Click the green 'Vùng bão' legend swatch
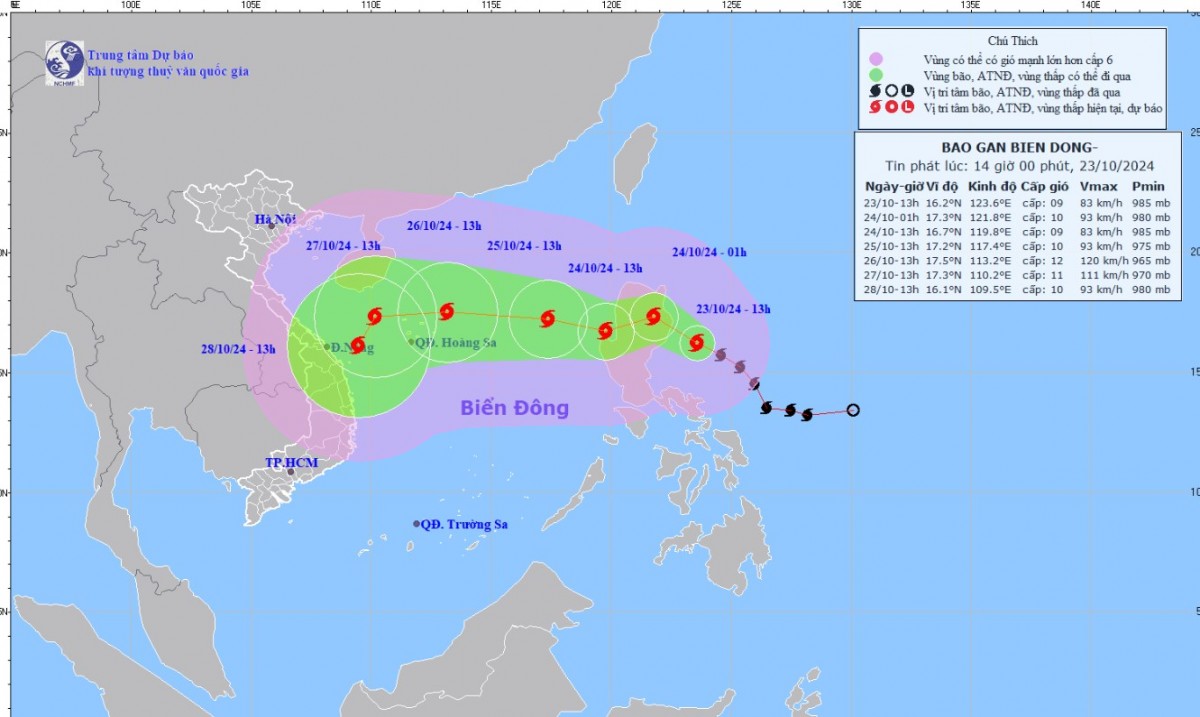1200x717 pixels. [x=877, y=76]
